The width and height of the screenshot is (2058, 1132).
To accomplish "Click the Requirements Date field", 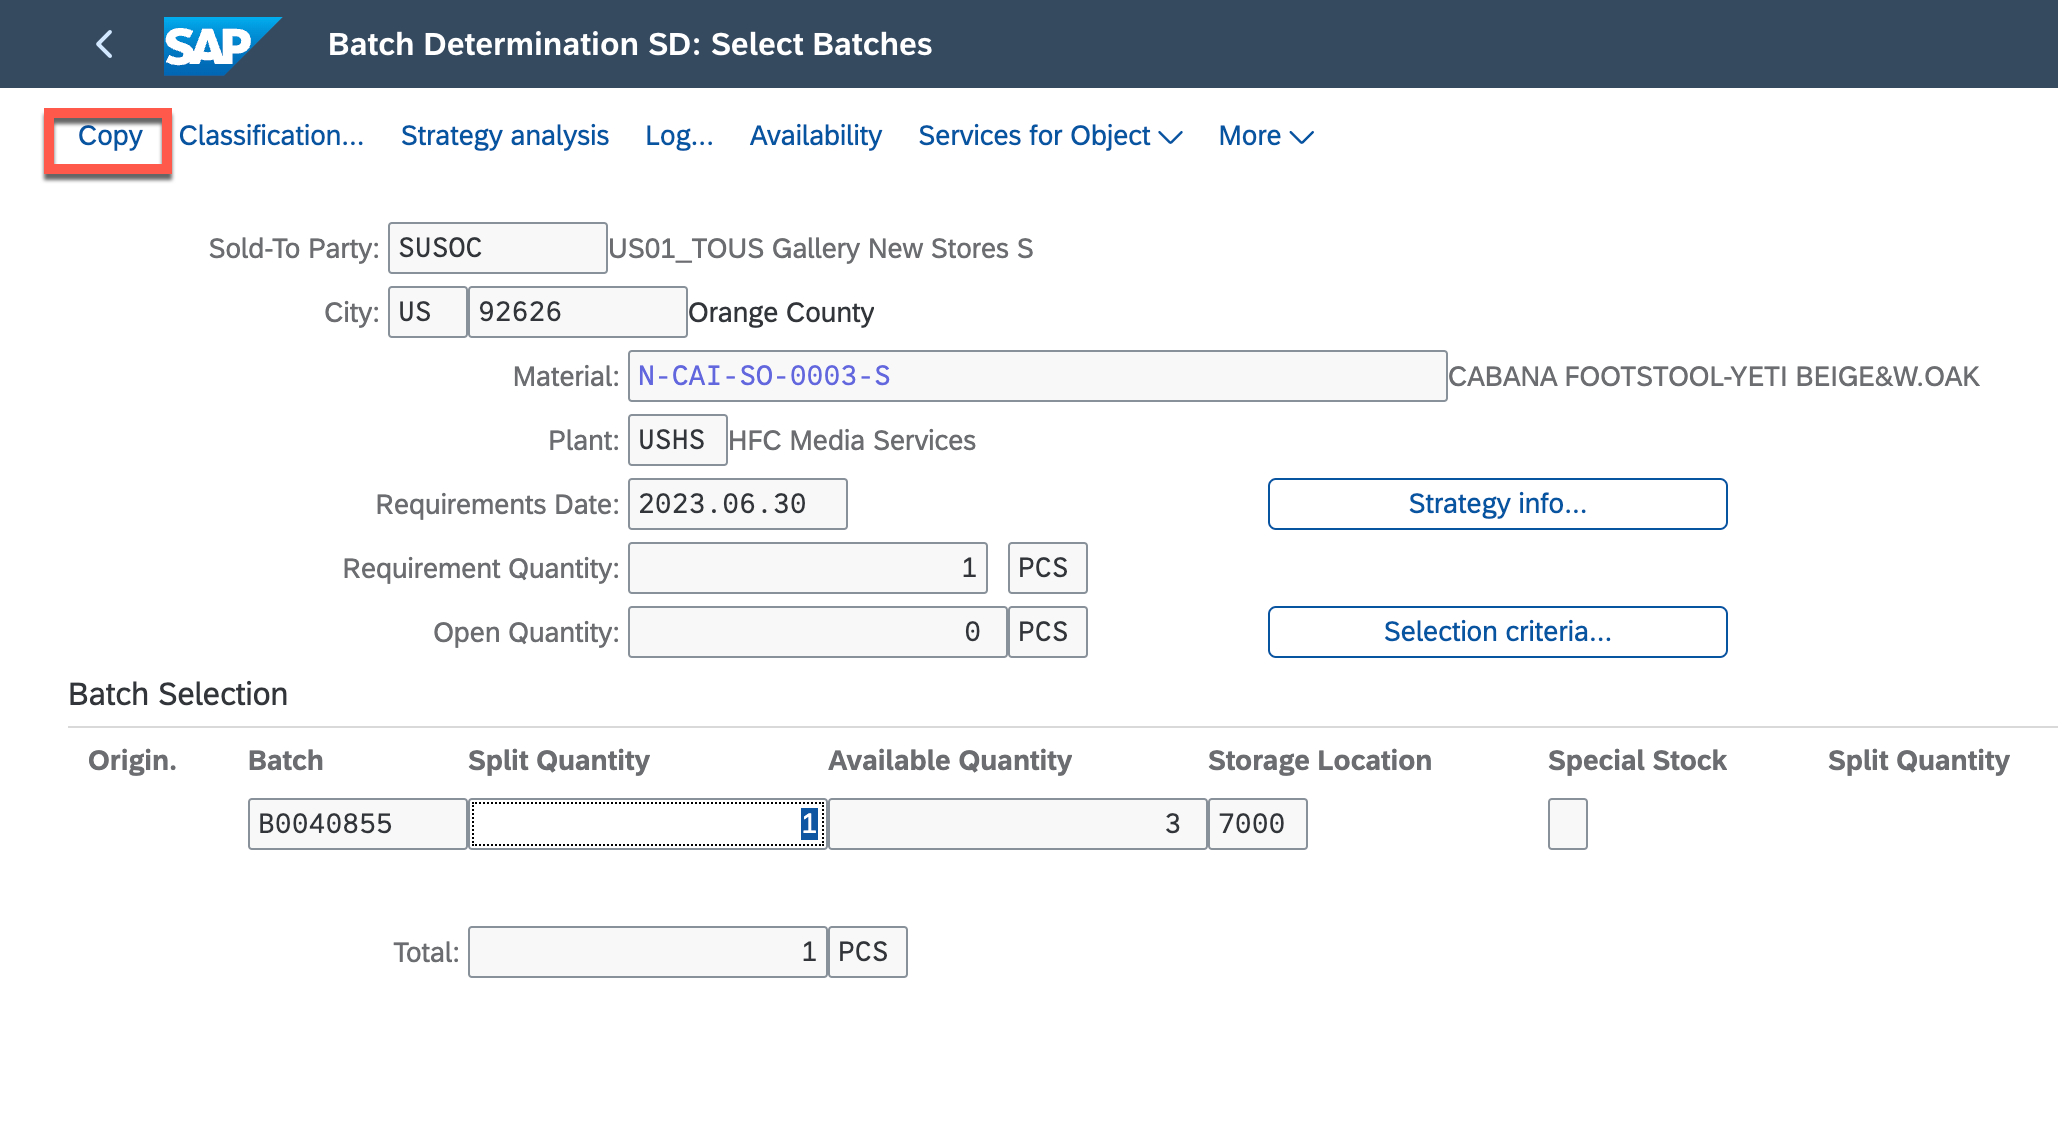I will (737, 504).
